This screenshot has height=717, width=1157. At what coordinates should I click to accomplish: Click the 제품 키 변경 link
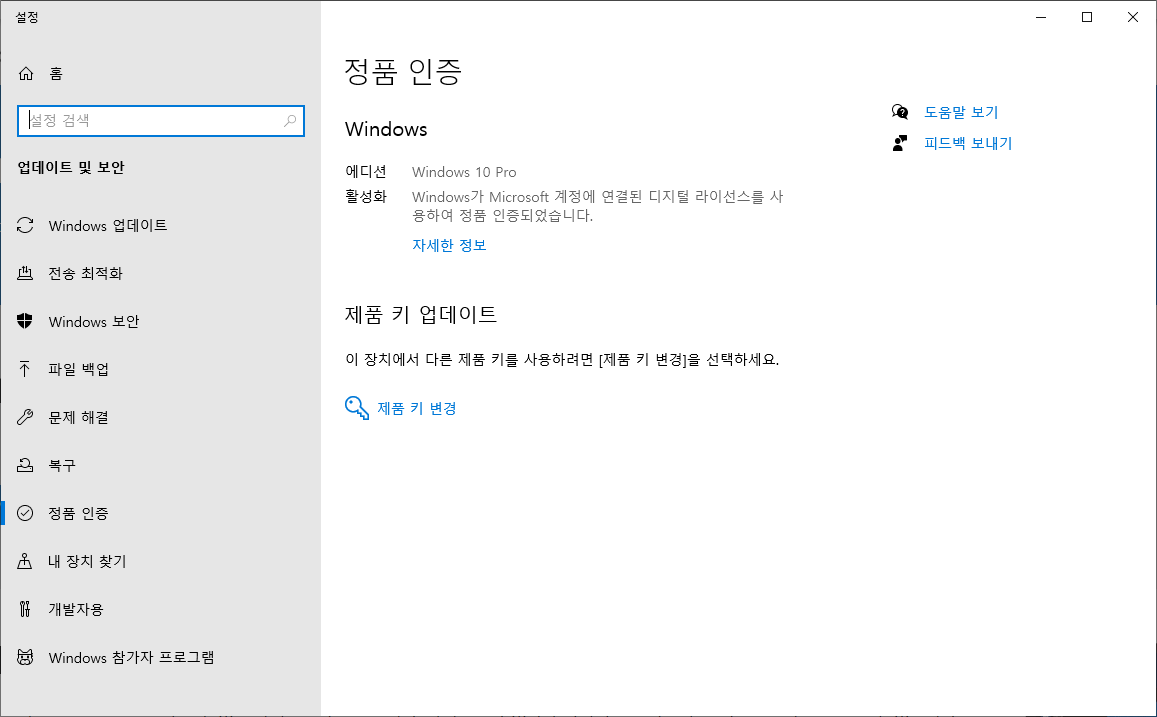pyautogui.click(x=417, y=408)
